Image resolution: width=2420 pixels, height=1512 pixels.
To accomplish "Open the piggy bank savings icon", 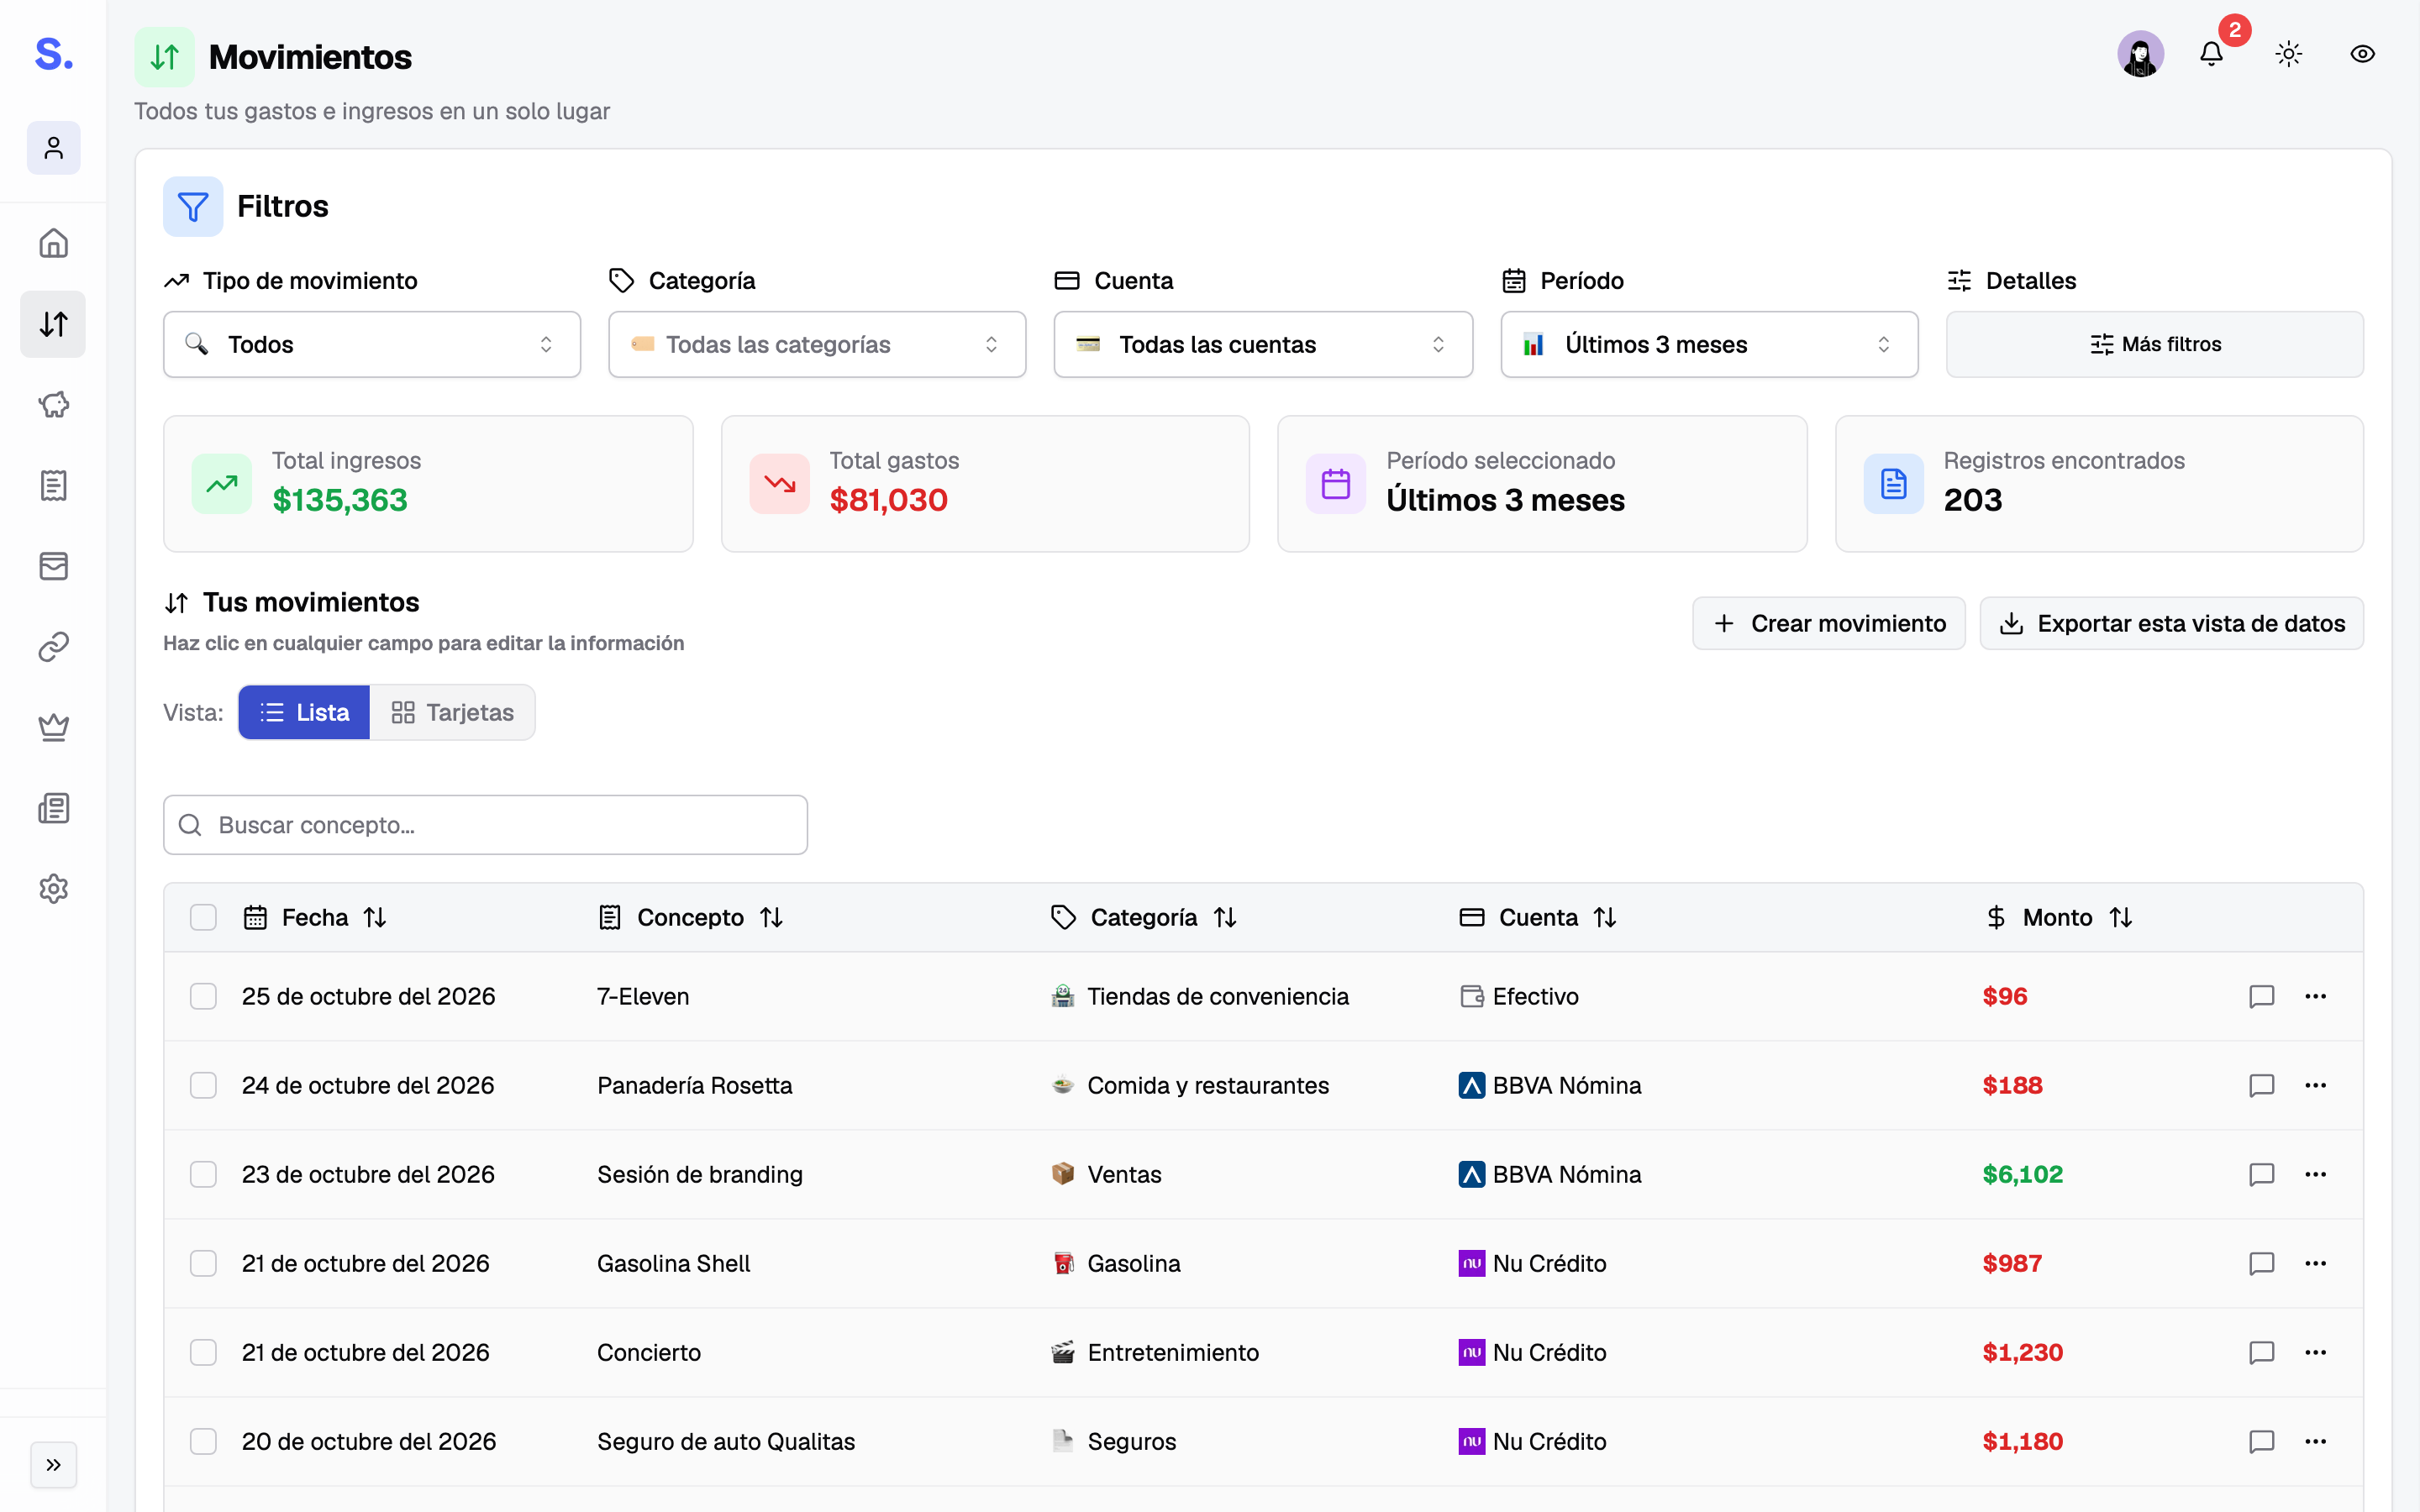I will (53, 404).
